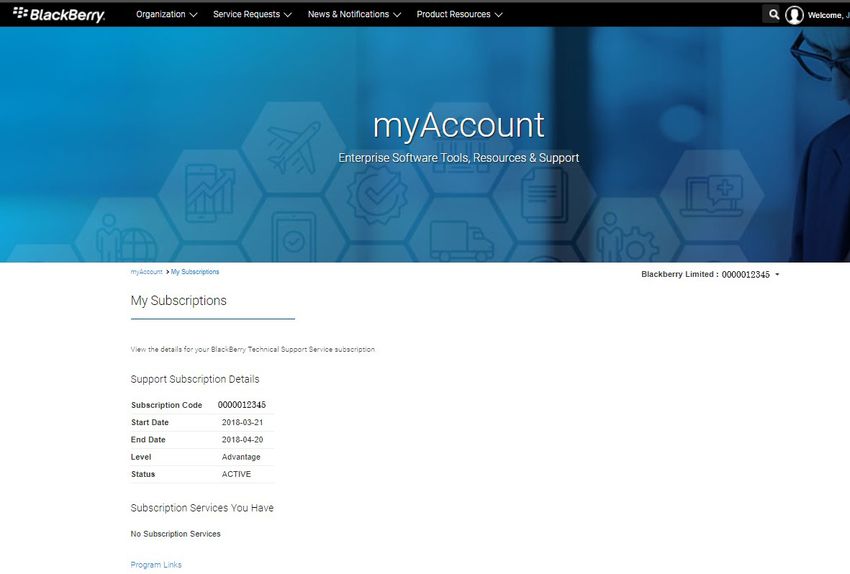Open the search magnifier icon
Image resolution: width=850 pixels, height=574 pixels.
774,15
